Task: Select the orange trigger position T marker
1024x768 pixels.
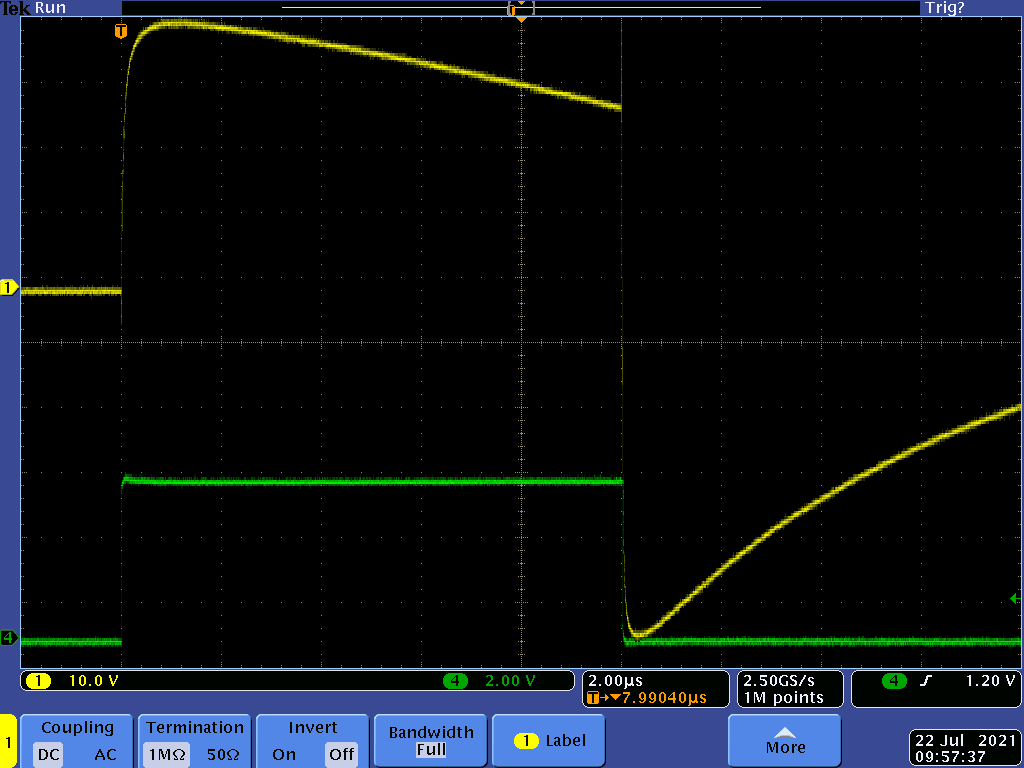Action: pyautogui.click(x=121, y=31)
